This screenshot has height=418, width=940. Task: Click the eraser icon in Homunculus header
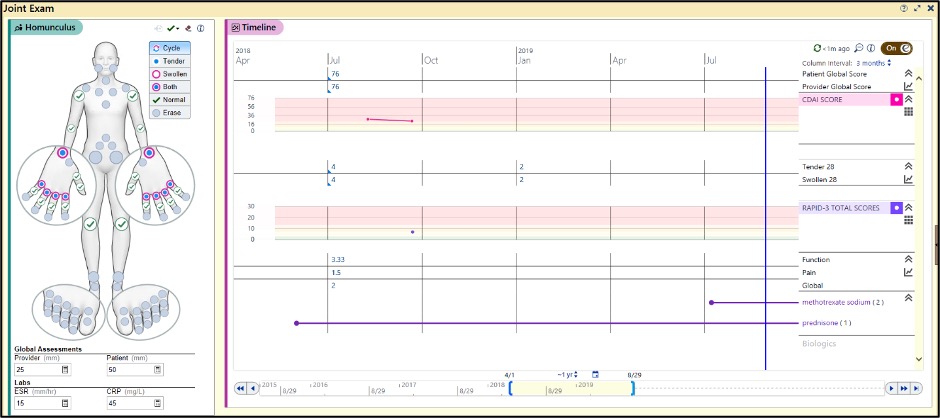tap(188, 29)
